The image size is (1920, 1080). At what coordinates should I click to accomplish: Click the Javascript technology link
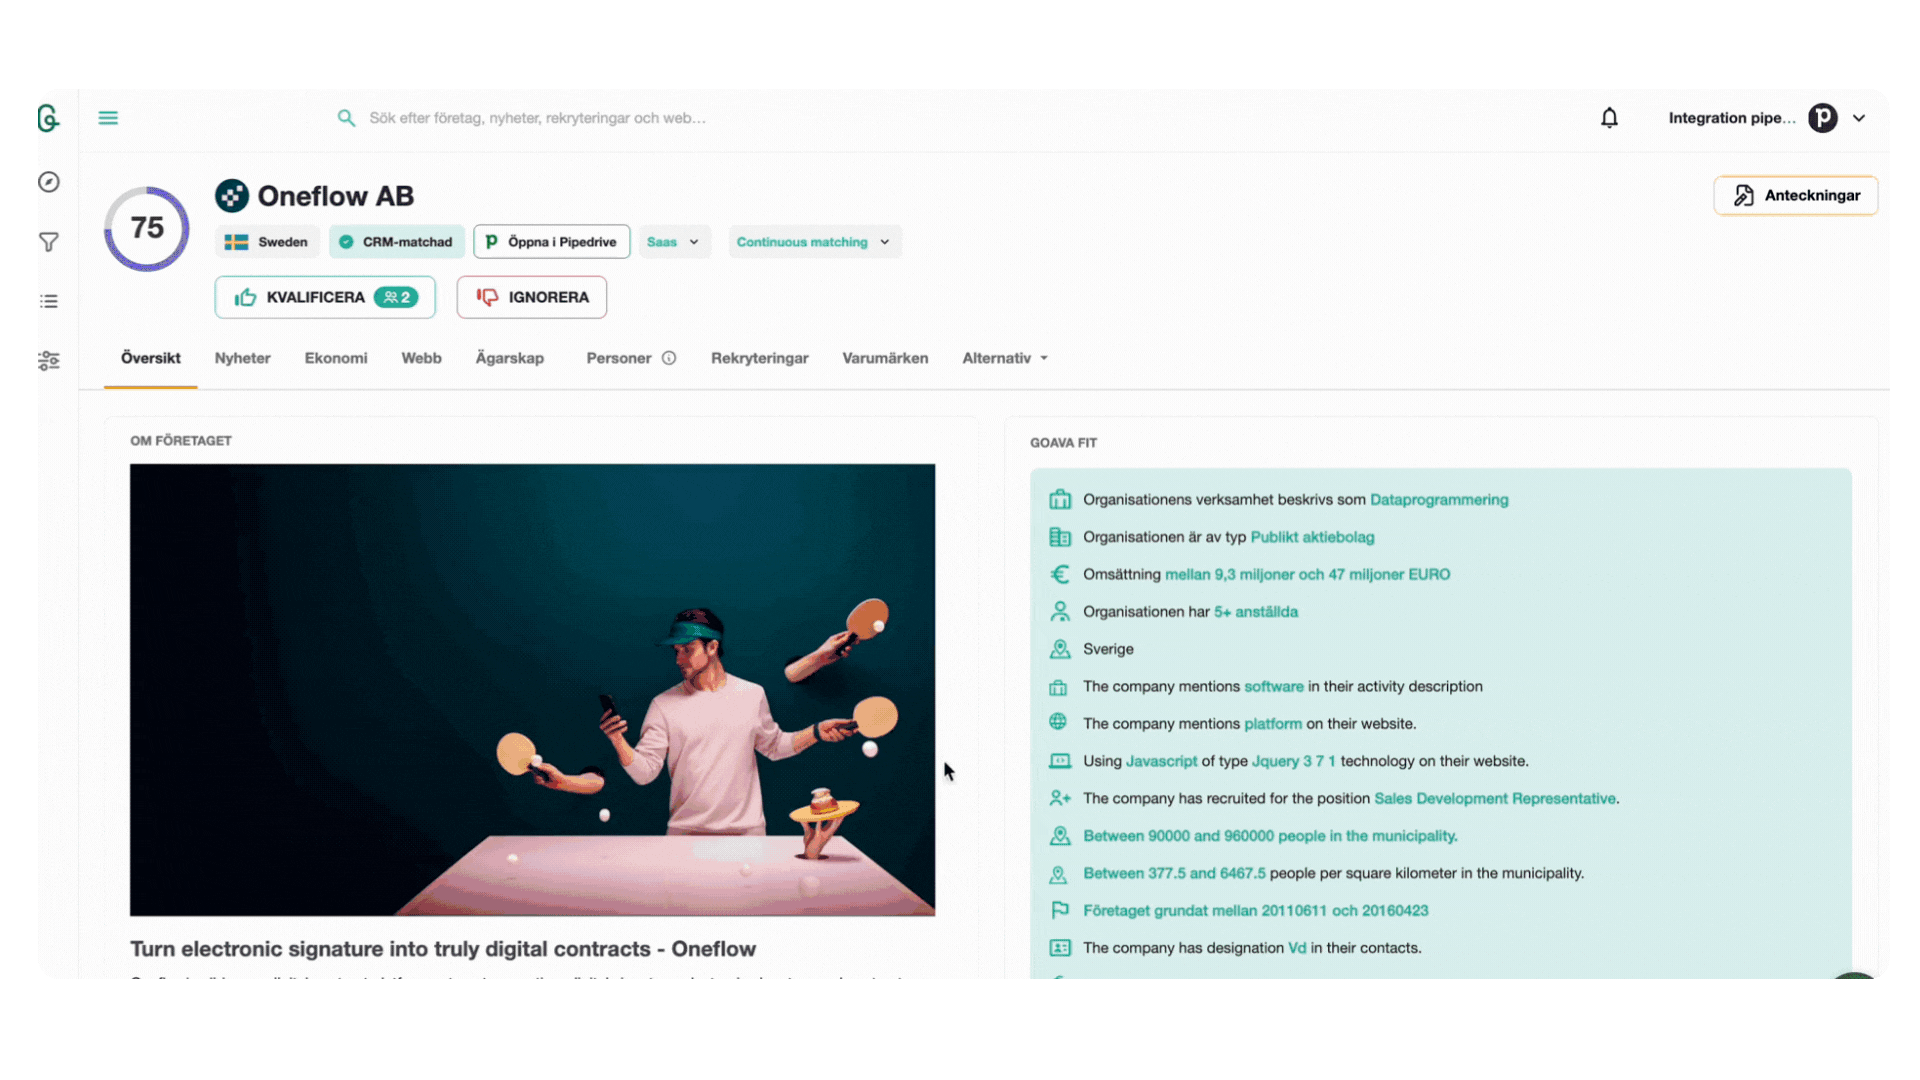(x=1161, y=761)
